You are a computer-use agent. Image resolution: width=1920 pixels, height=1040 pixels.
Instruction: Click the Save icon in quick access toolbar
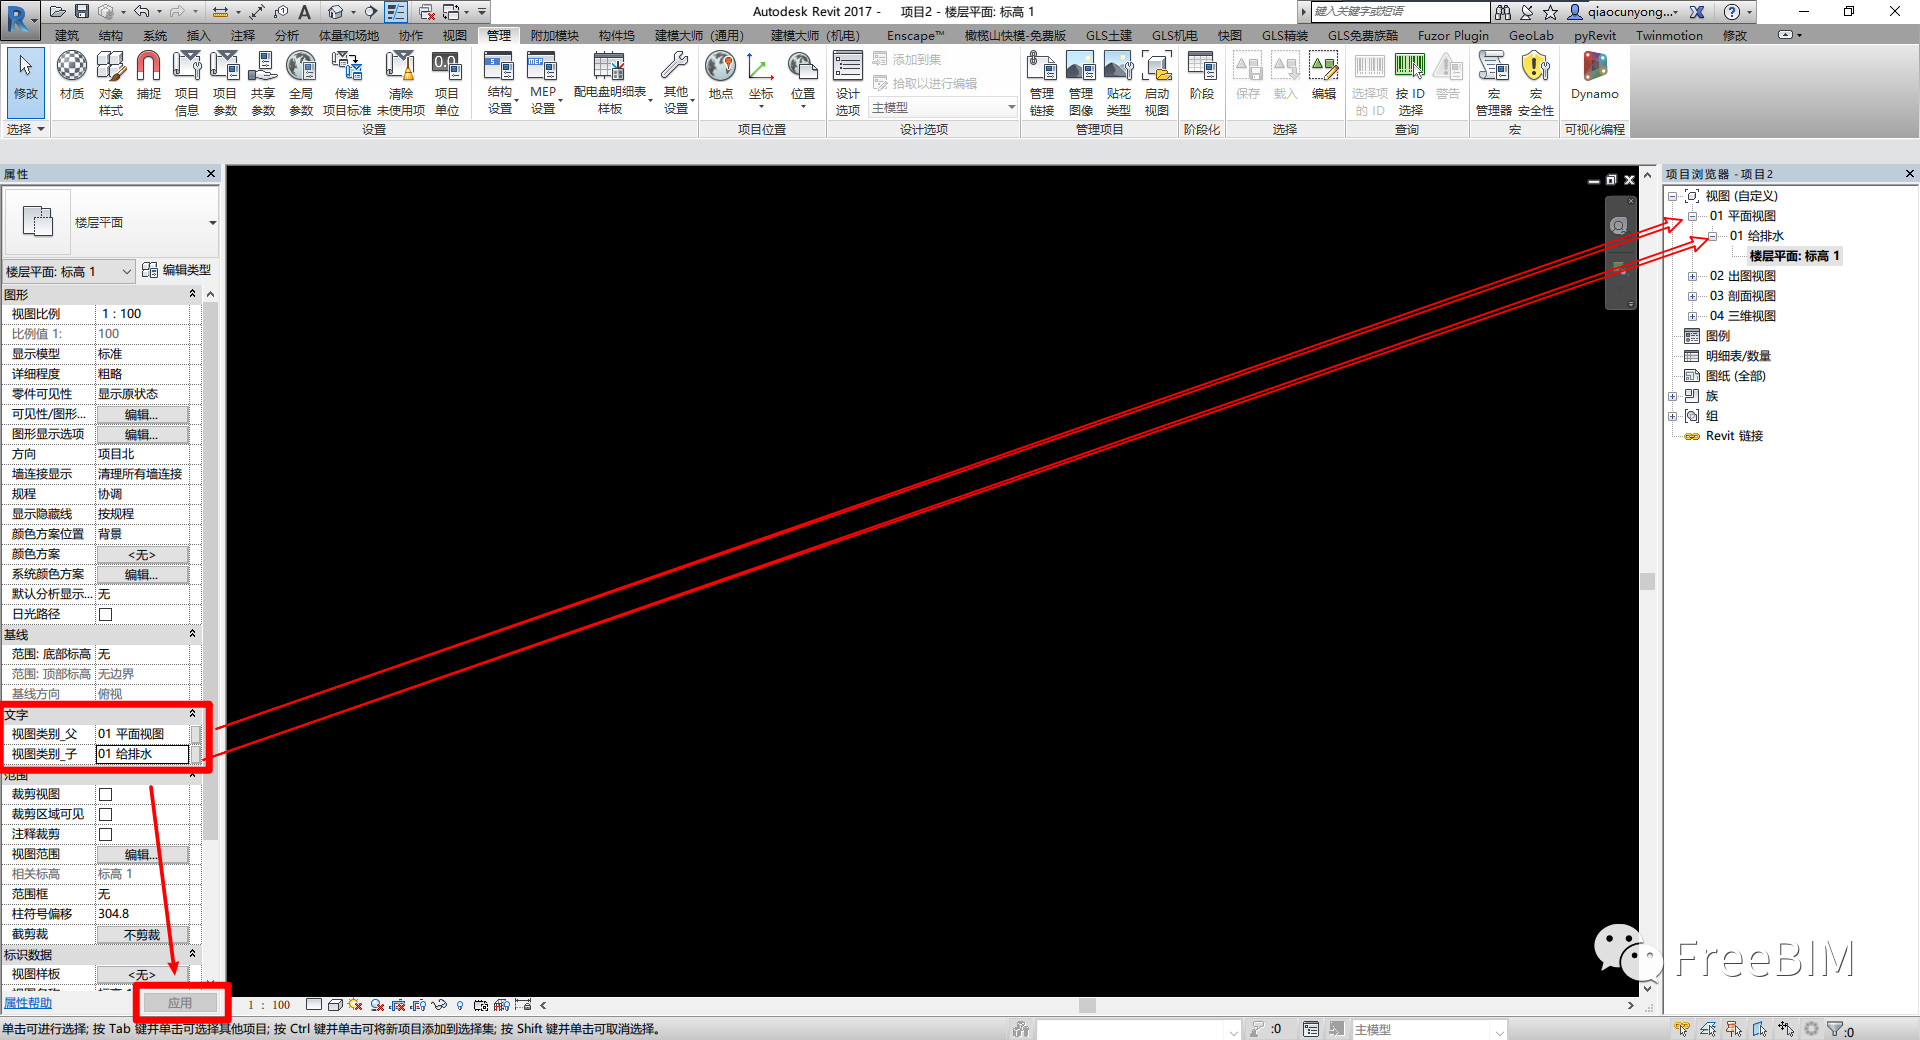[82, 11]
